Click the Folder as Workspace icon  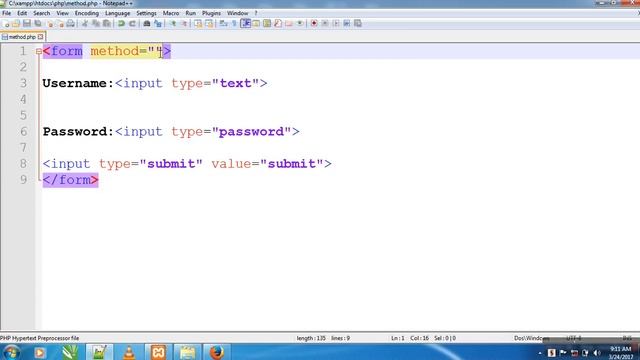click(x=289, y=24)
